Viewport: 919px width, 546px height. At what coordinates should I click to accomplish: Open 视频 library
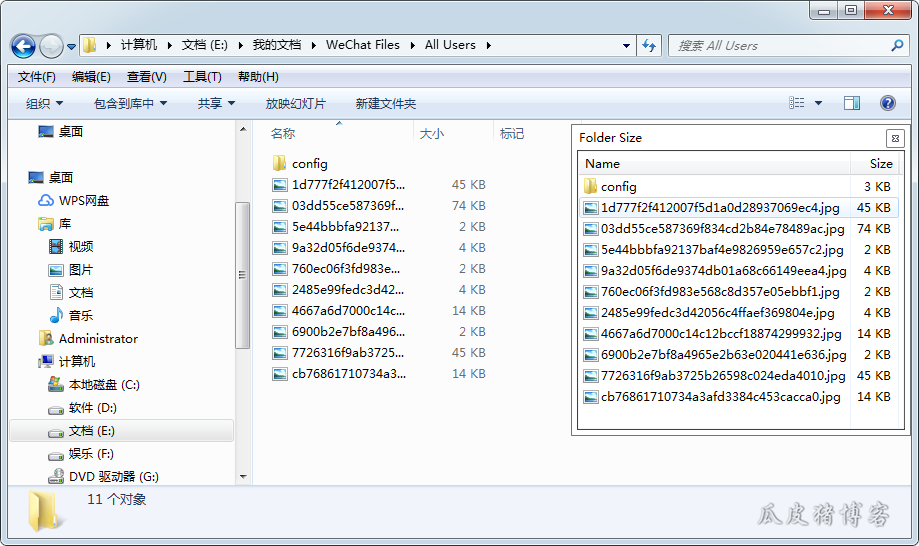(71, 247)
